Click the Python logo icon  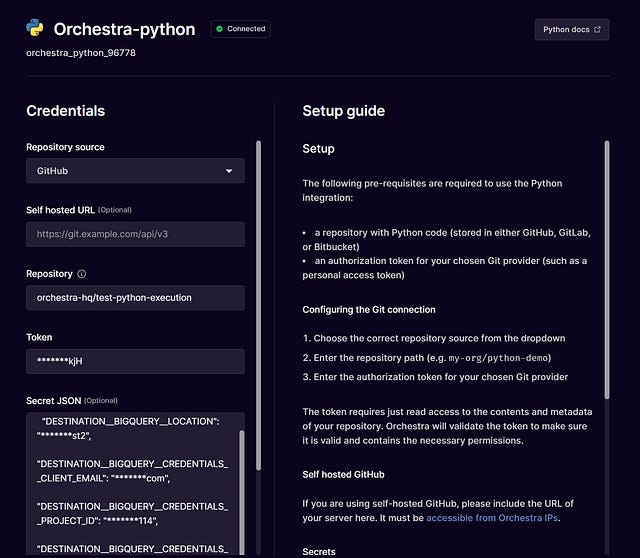(35, 28)
